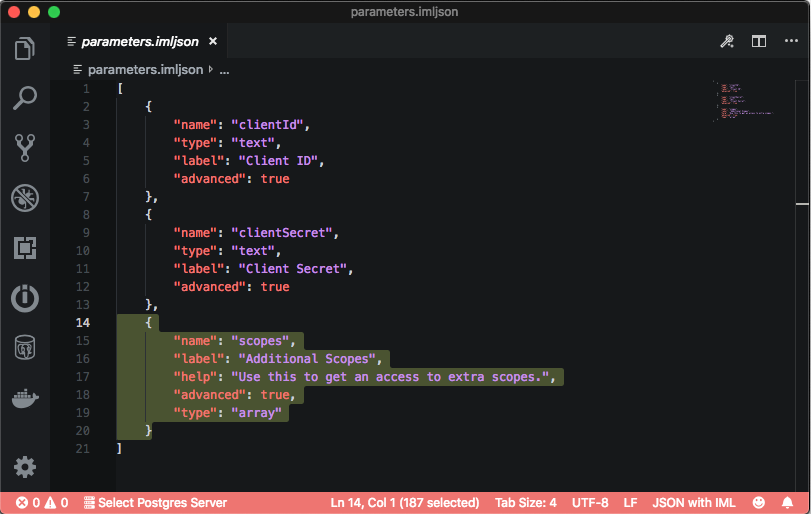Open the Search view
This screenshot has width=811, height=514.
(x=25, y=98)
